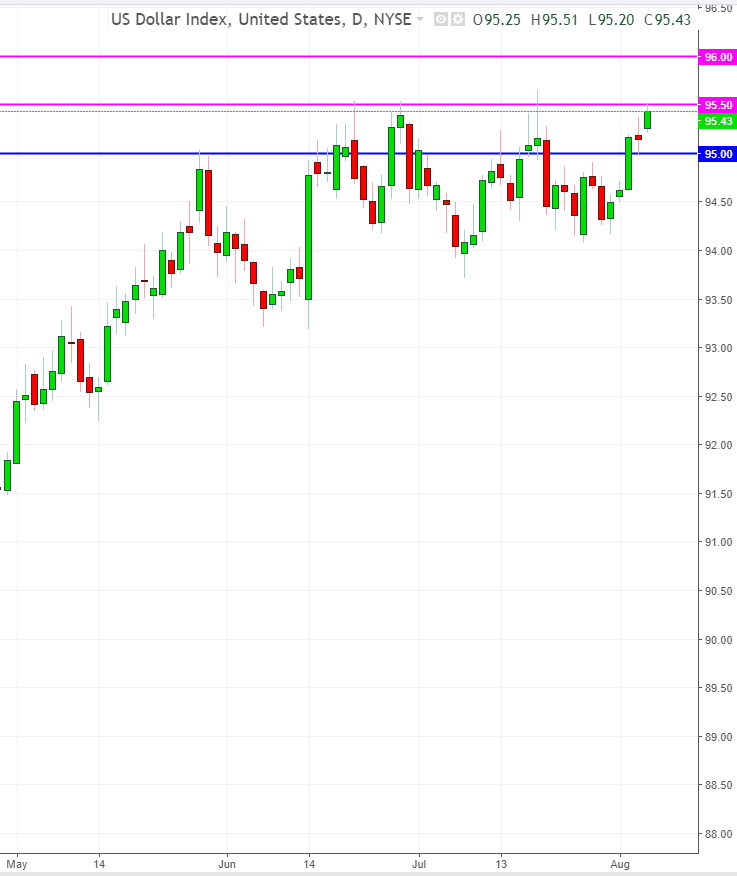Viewport: 737px width, 876px height.
Task: Open the settings icon next to the eye icon
Action: pos(457,19)
